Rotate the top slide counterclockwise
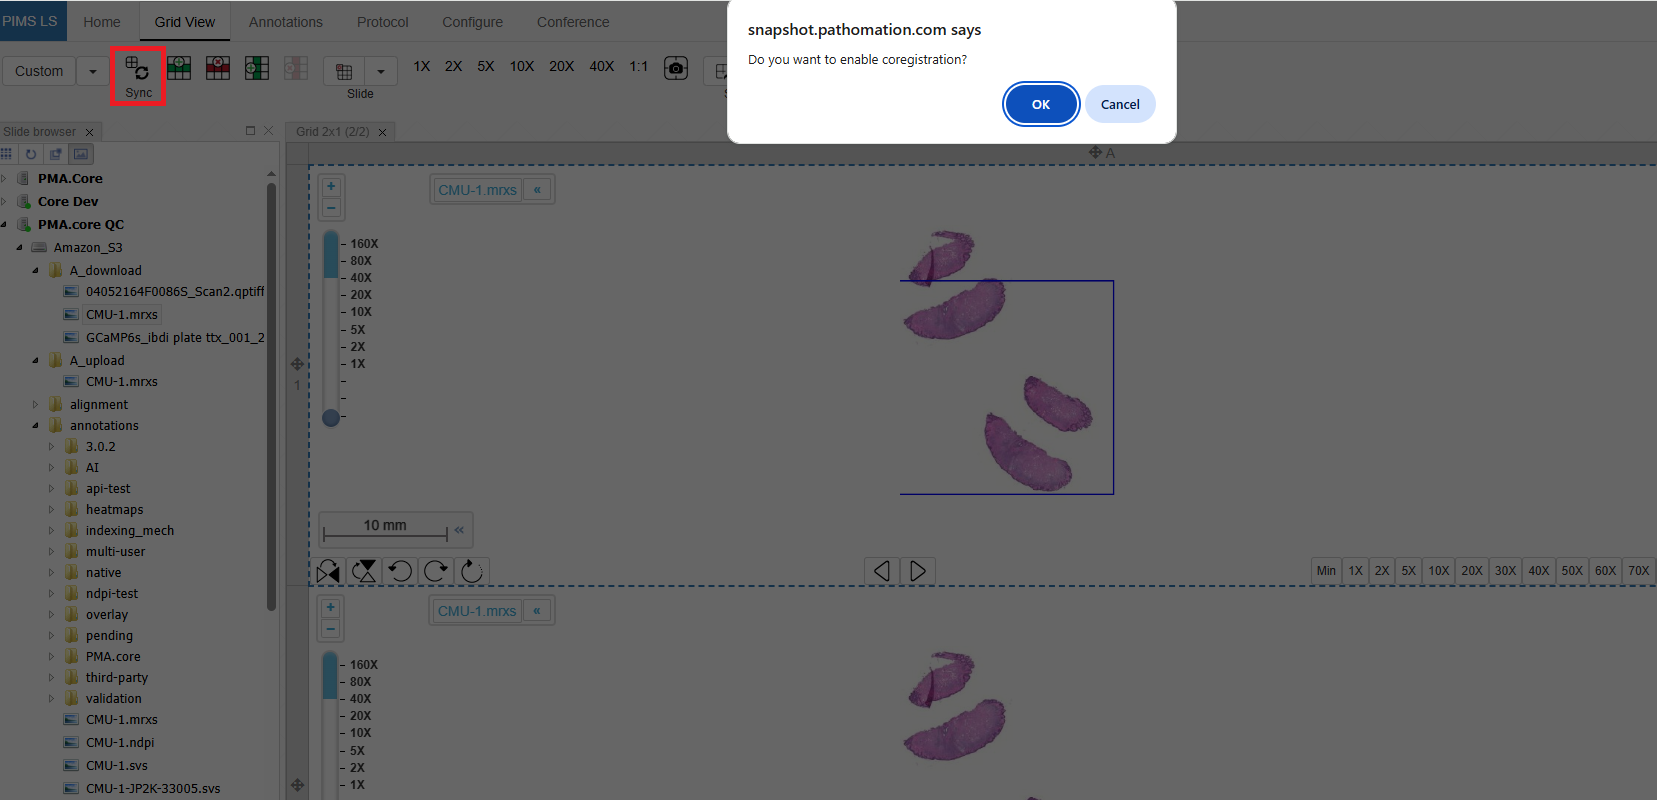Viewport: 1657px width, 800px height. pyautogui.click(x=400, y=571)
